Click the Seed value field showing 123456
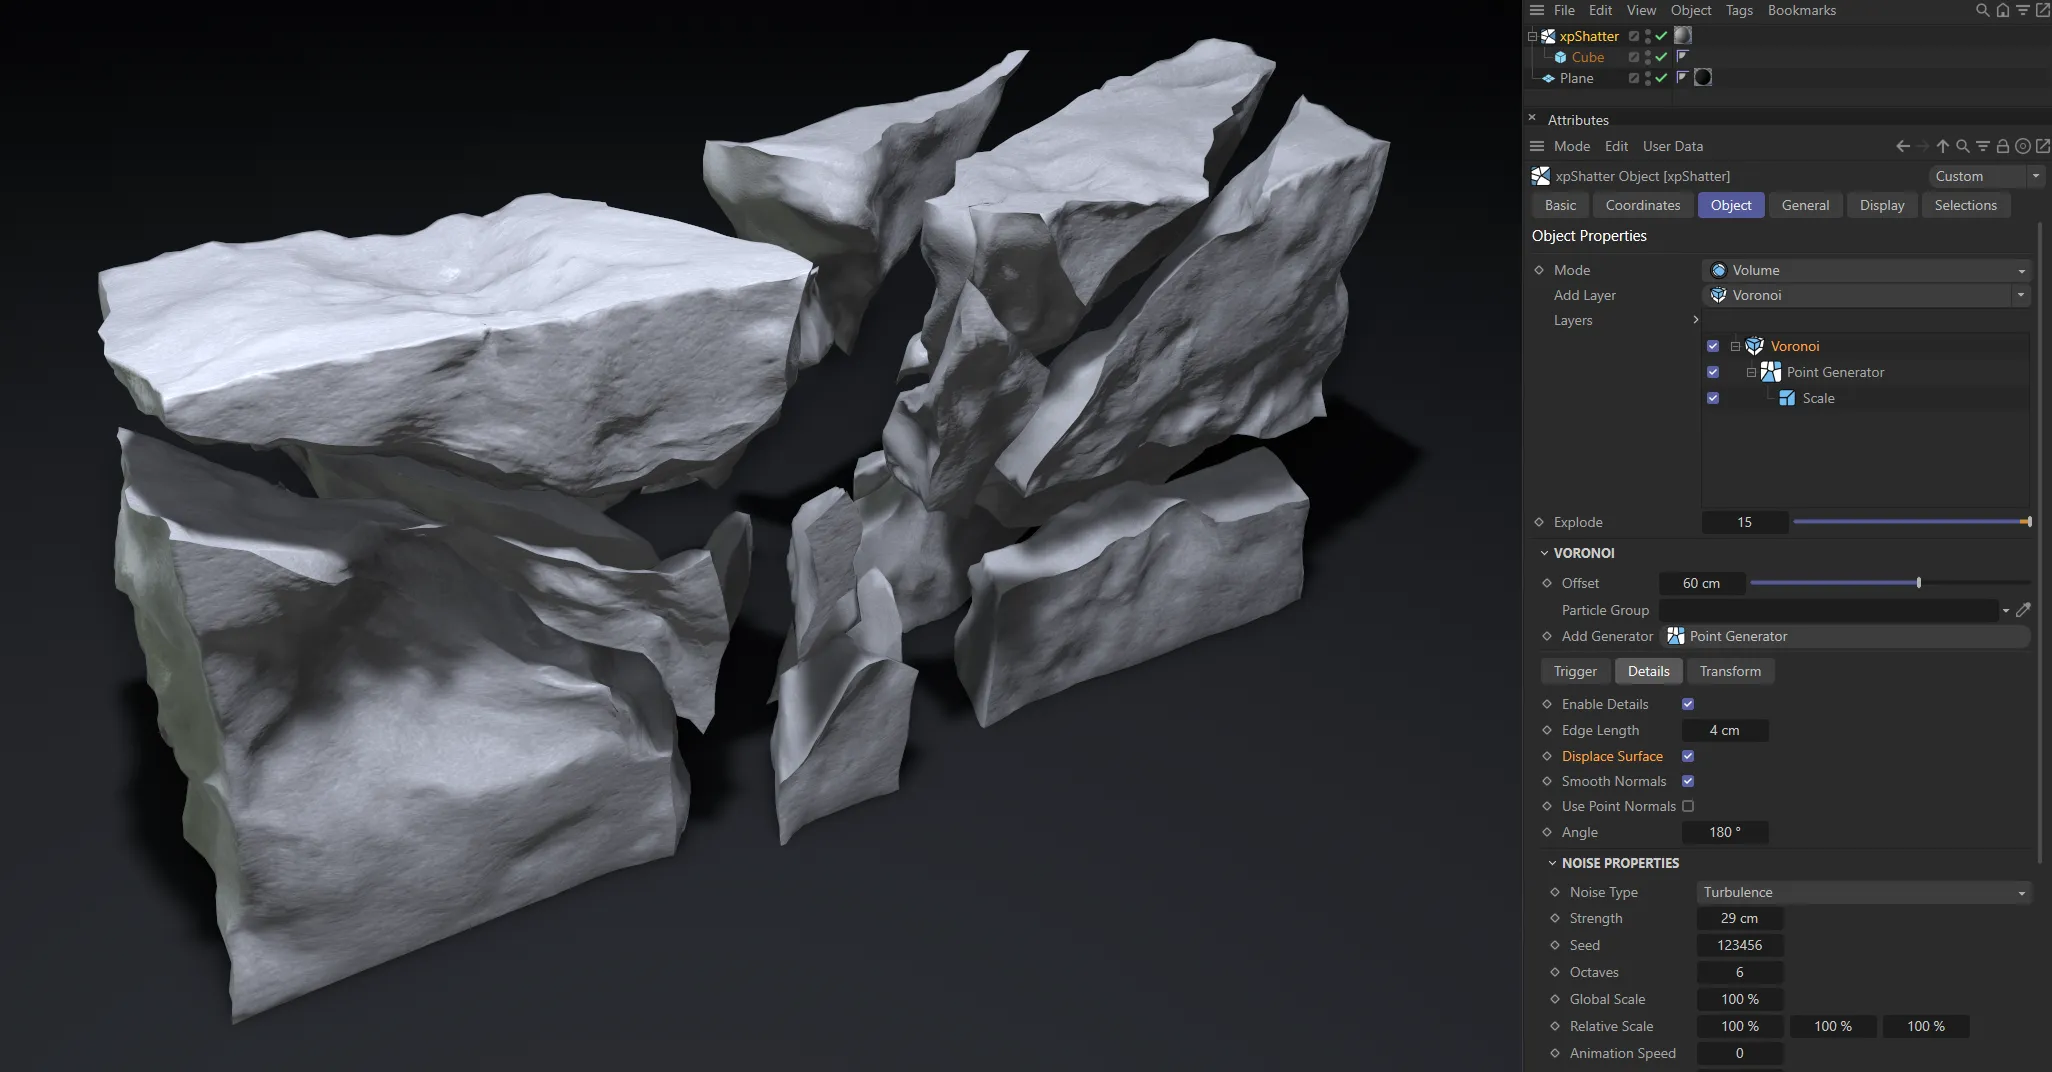Screen dimensions: 2052x1072 pos(1739,945)
